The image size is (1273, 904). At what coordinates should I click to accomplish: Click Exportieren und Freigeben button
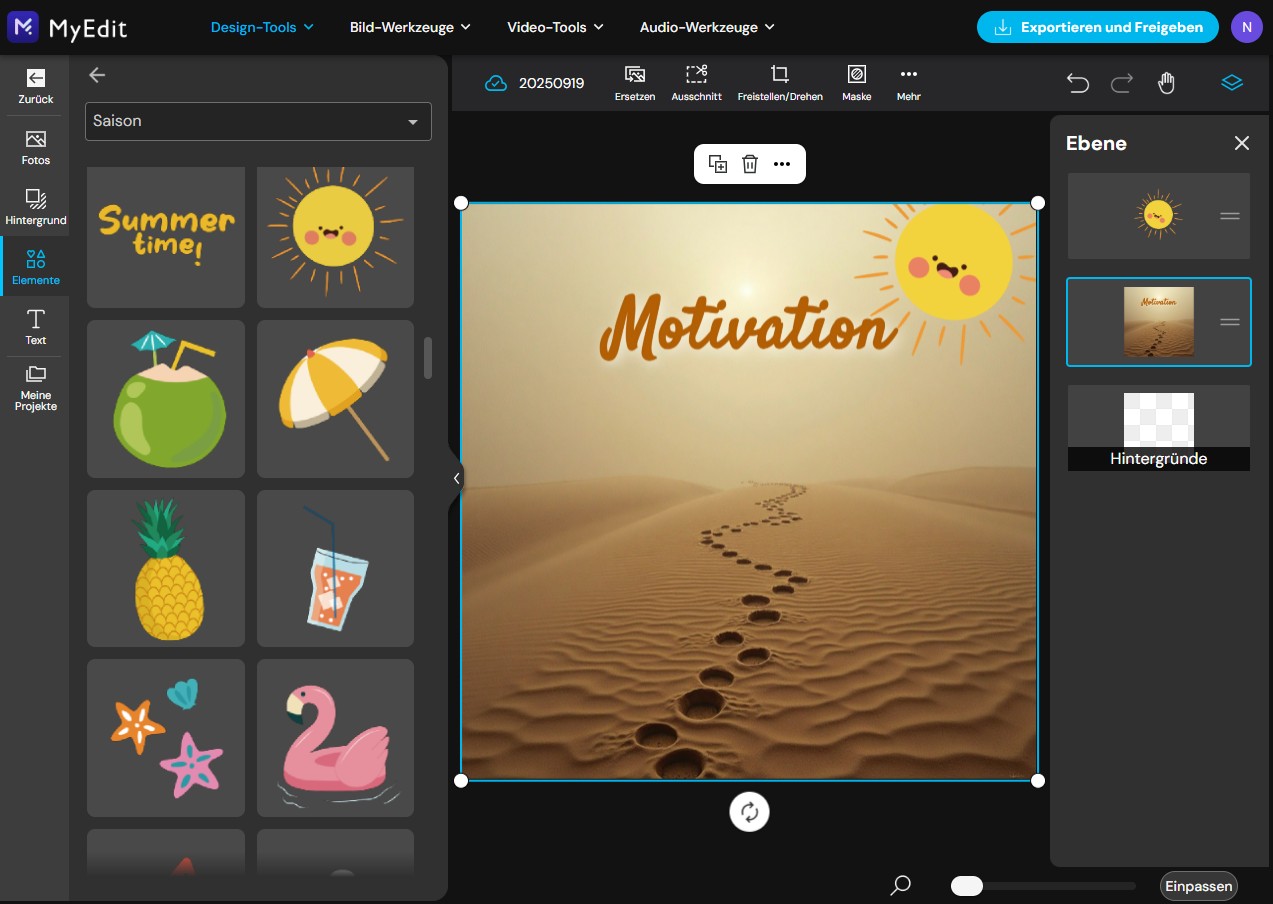coord(1098,27)
